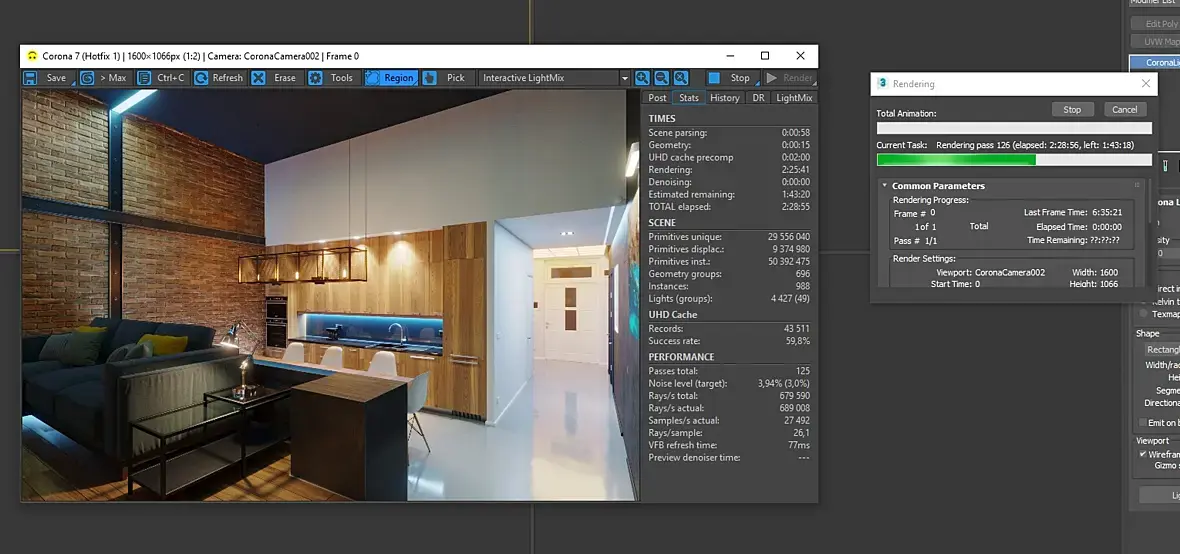
Task: Click the Ctrl+C clipboard copy icon
Action: [x=144, y=78]
